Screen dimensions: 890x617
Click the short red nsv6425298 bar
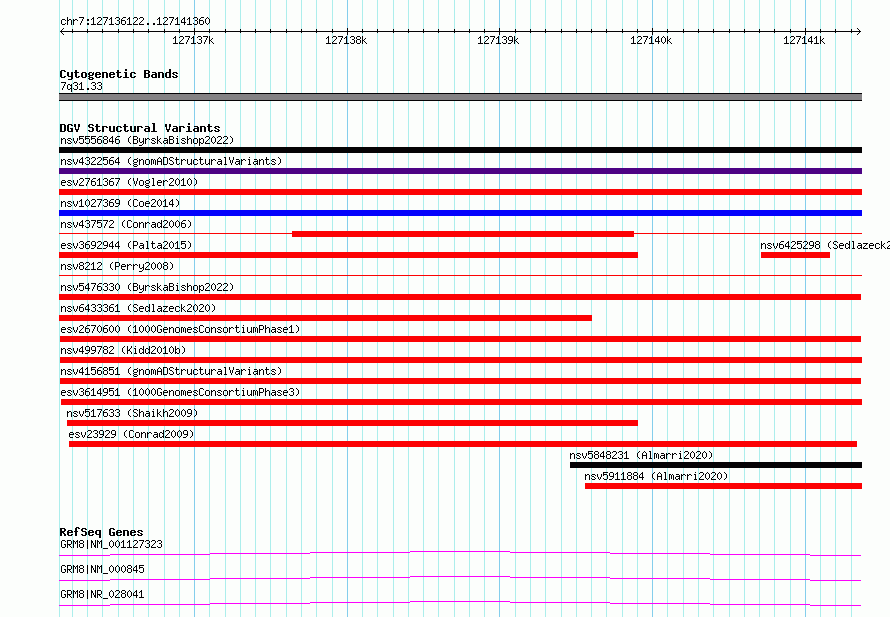point(795,255)
